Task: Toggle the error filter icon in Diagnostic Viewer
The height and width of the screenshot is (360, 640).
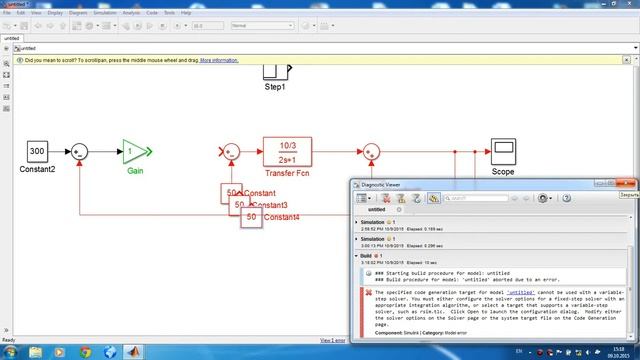Action: pyautogui.click(x=386, y=198)
